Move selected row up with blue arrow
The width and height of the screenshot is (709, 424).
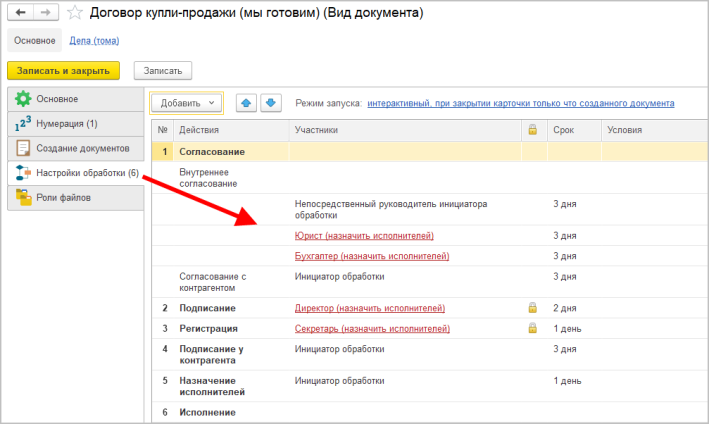click(x=246, y=103)
